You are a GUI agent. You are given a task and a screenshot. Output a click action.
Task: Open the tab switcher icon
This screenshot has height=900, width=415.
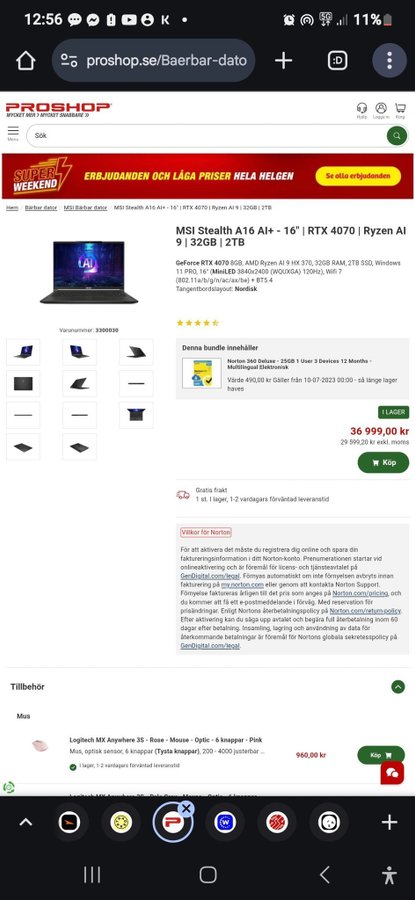tap(337, 60)
